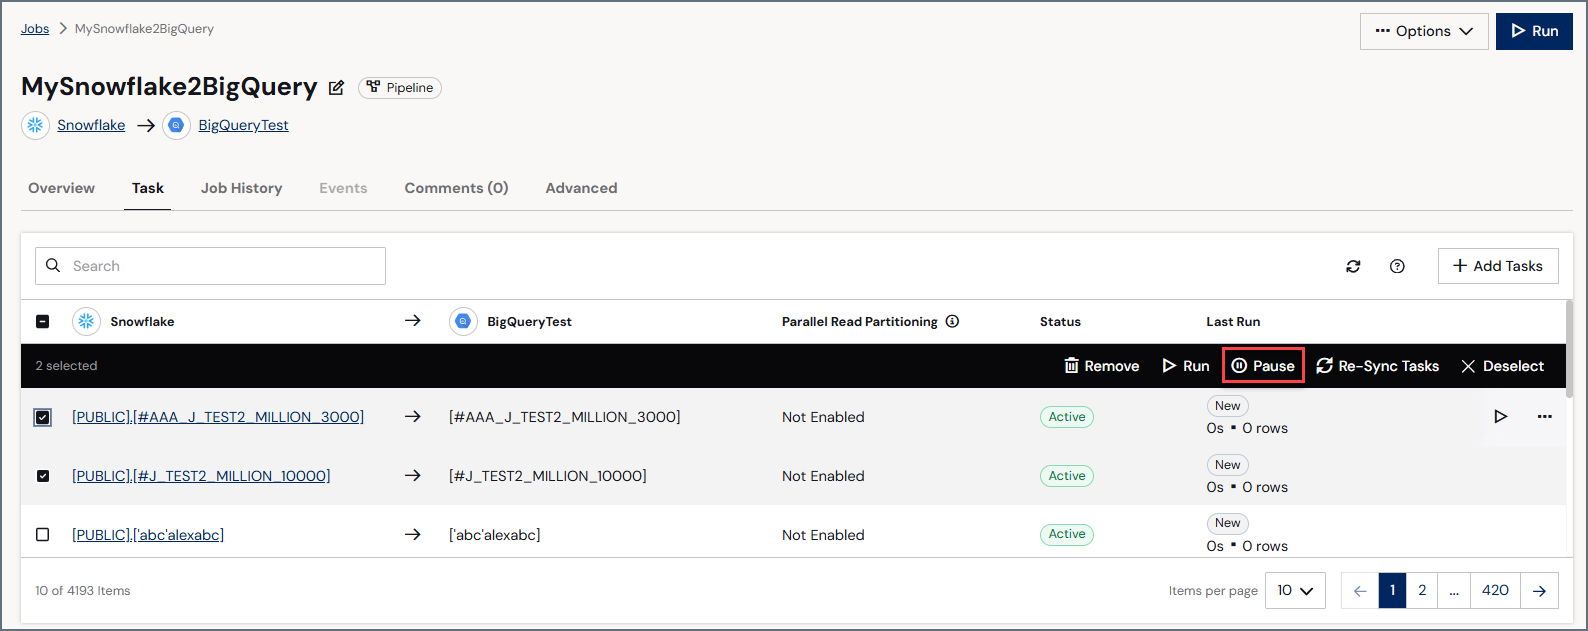
Task: Switch to the Advanced tab
Action: 581,188
